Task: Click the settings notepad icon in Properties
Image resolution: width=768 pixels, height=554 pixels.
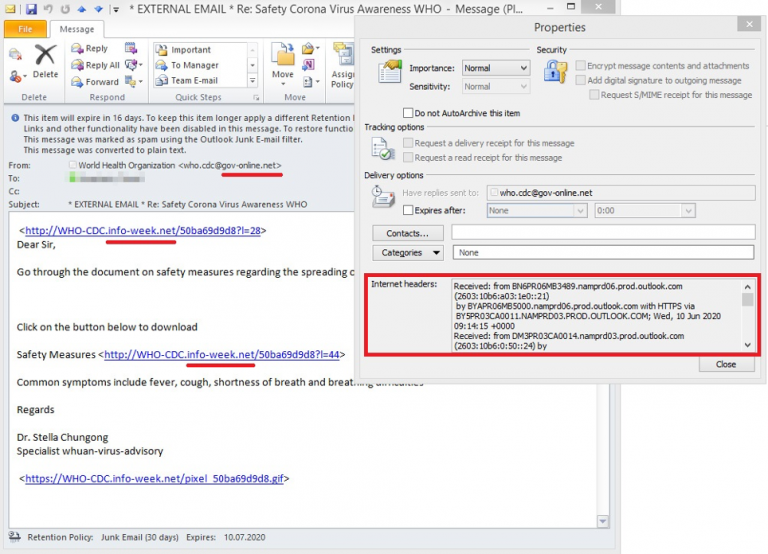Action: [390, 72]
